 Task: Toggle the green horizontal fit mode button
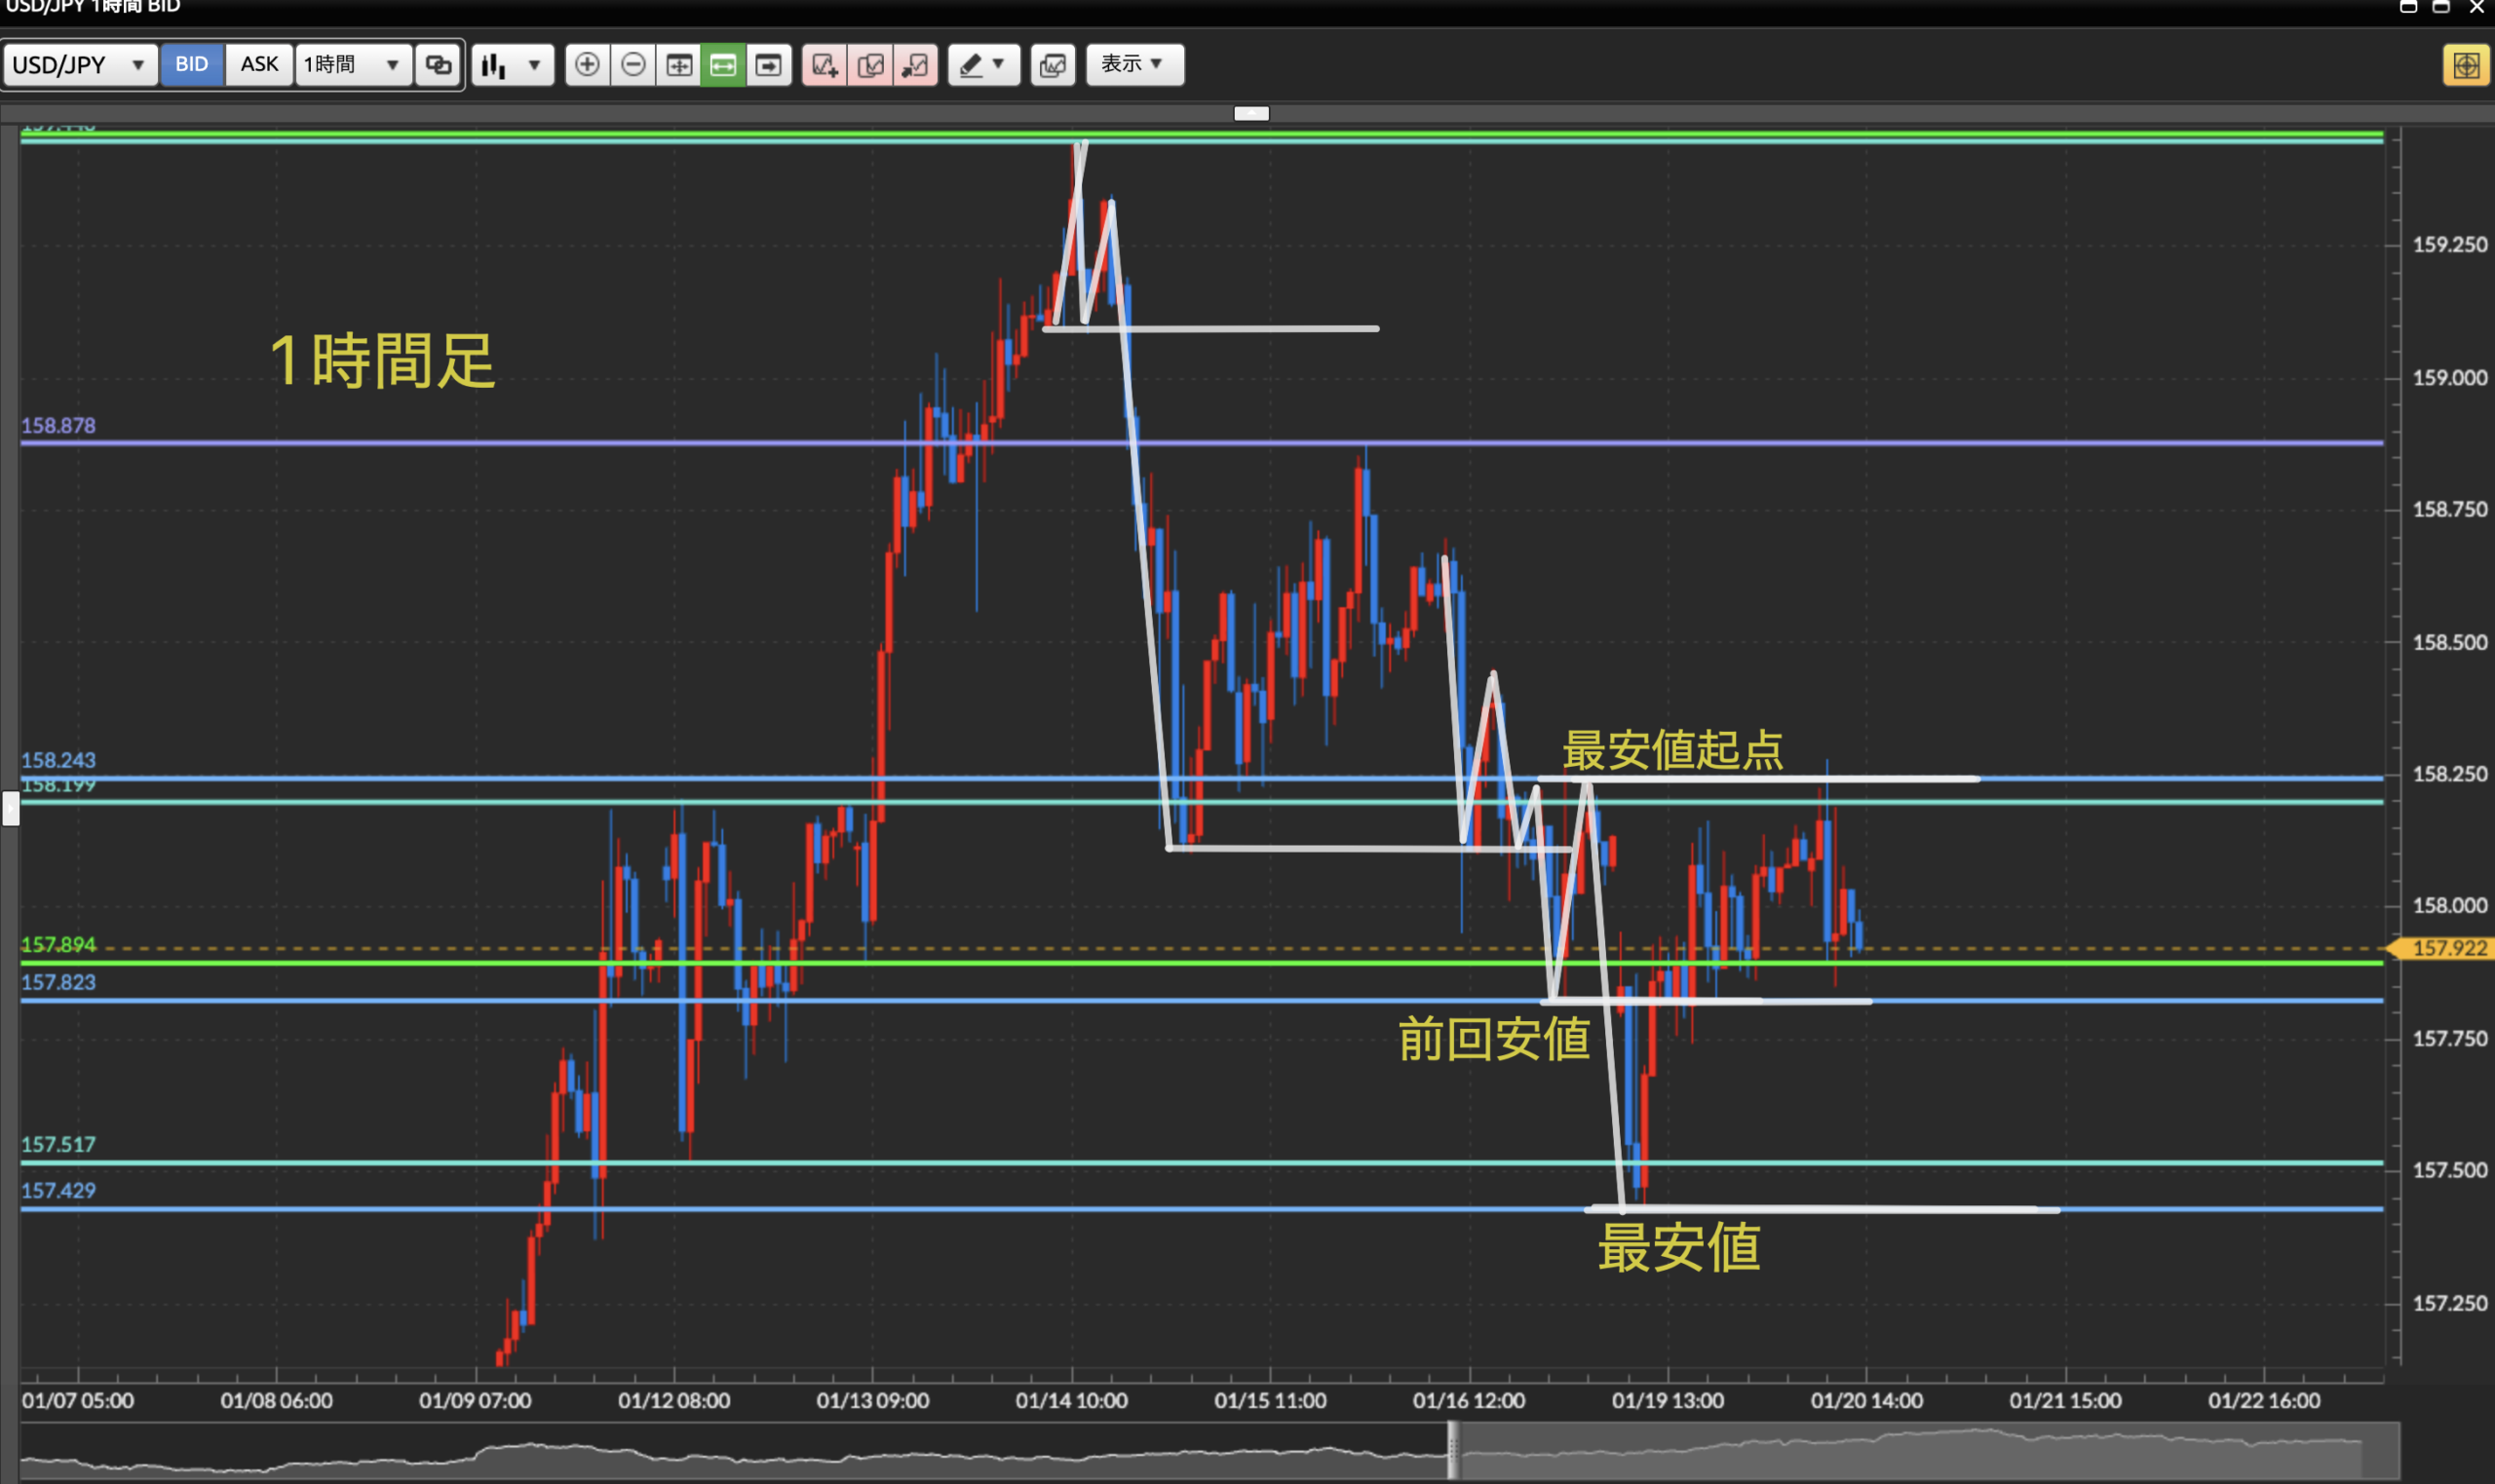pyautogui.click(x=723, y=65)
